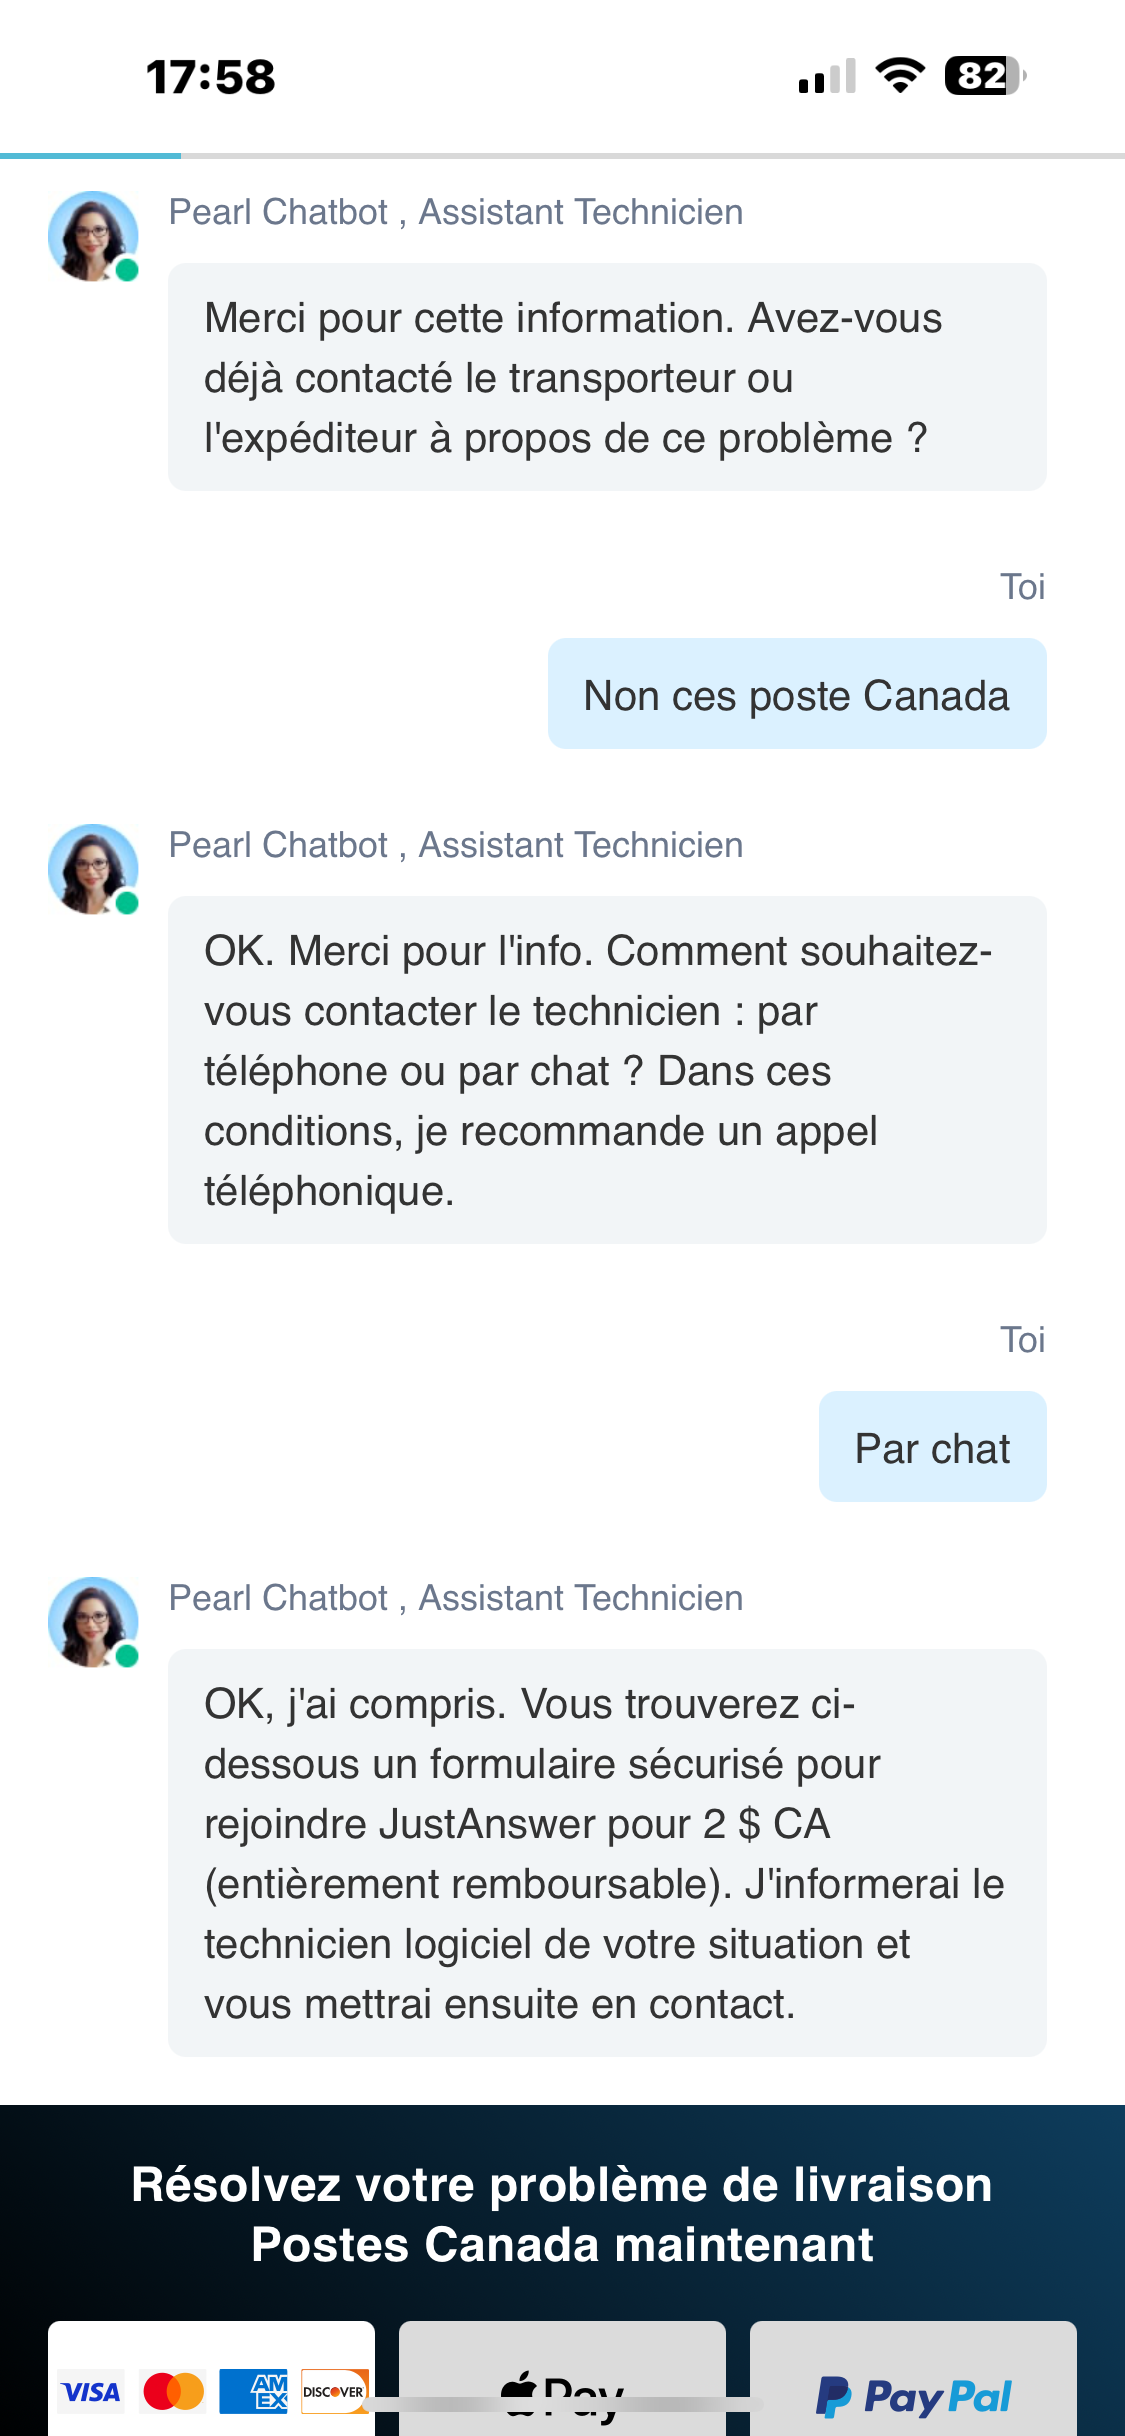1125x2436 pixels.
Task: Tap the cellular signal bars icon
Action: tap(827, 76)
